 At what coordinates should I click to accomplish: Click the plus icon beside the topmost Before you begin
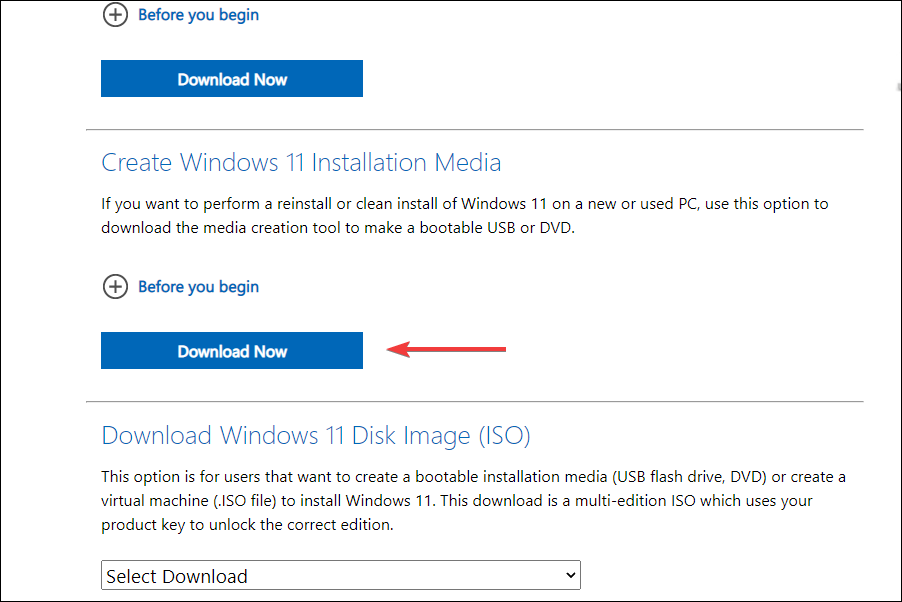(116, 16)
